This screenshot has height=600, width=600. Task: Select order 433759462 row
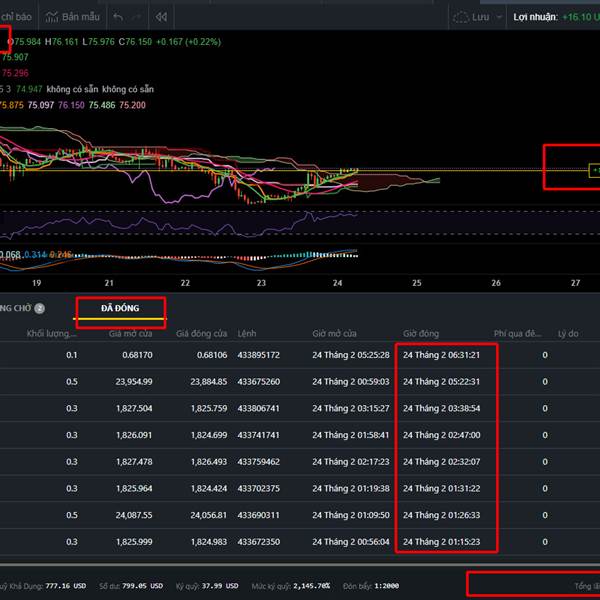pos(300,462)
